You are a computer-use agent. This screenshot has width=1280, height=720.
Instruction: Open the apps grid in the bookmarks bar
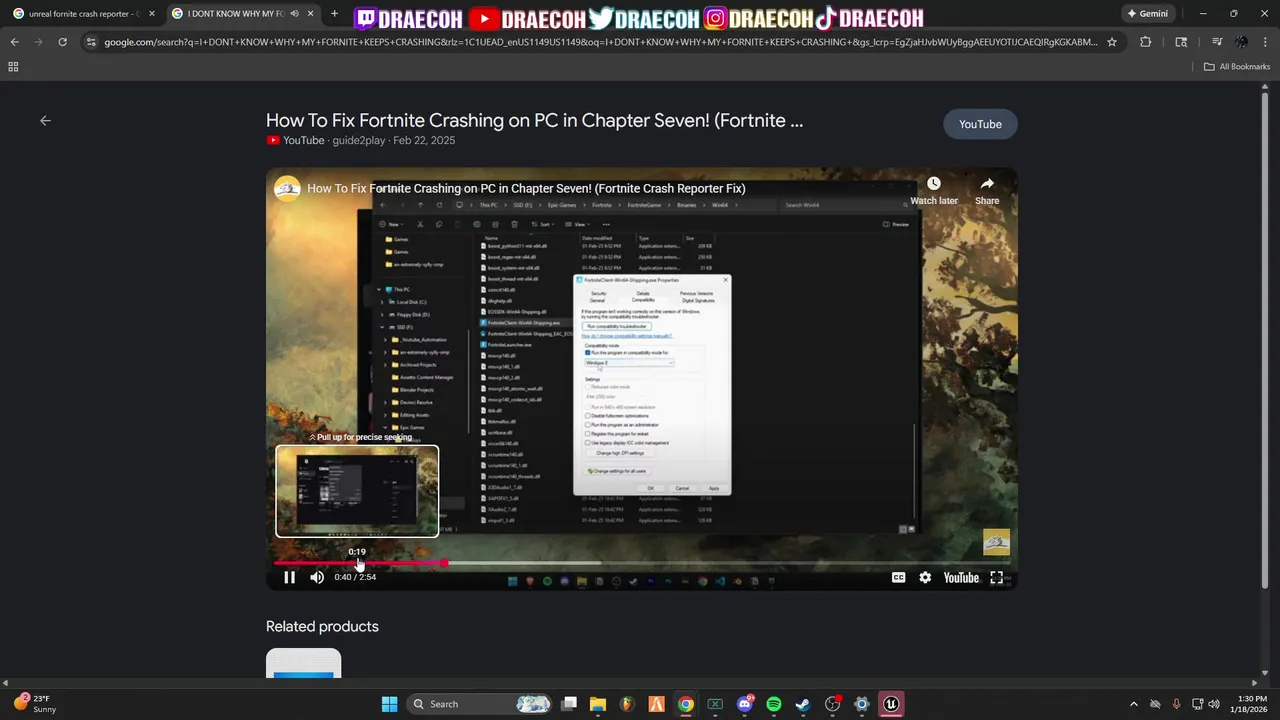click(13, 67)
